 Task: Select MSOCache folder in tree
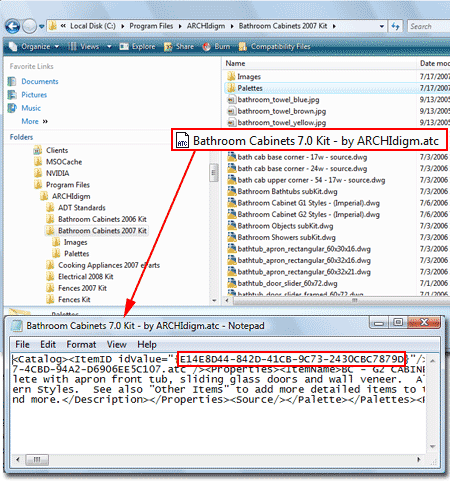[64, 162]
